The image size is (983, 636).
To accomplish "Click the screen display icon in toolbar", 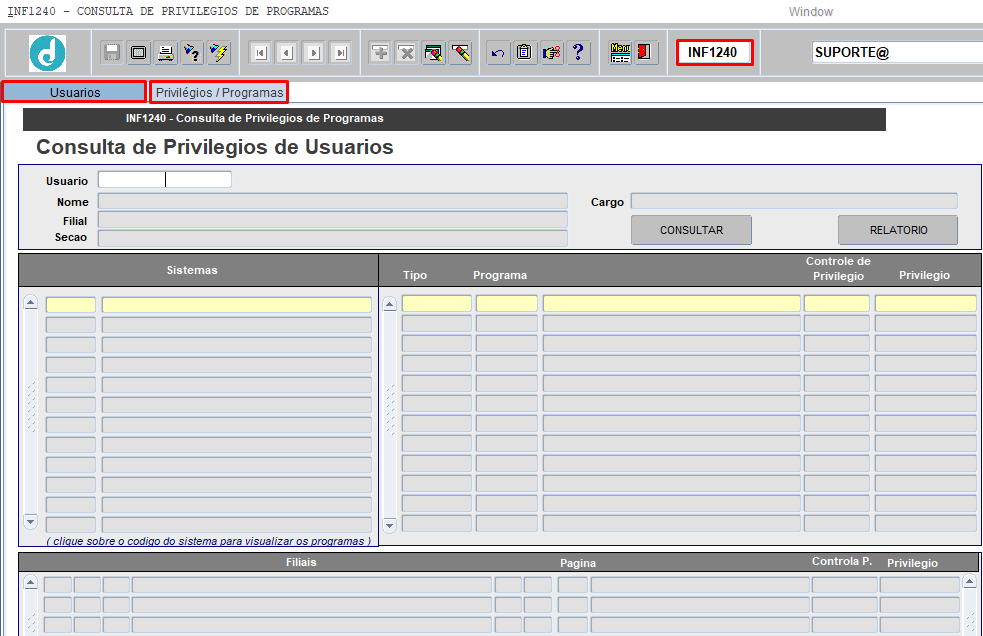I will pos(139,53).
